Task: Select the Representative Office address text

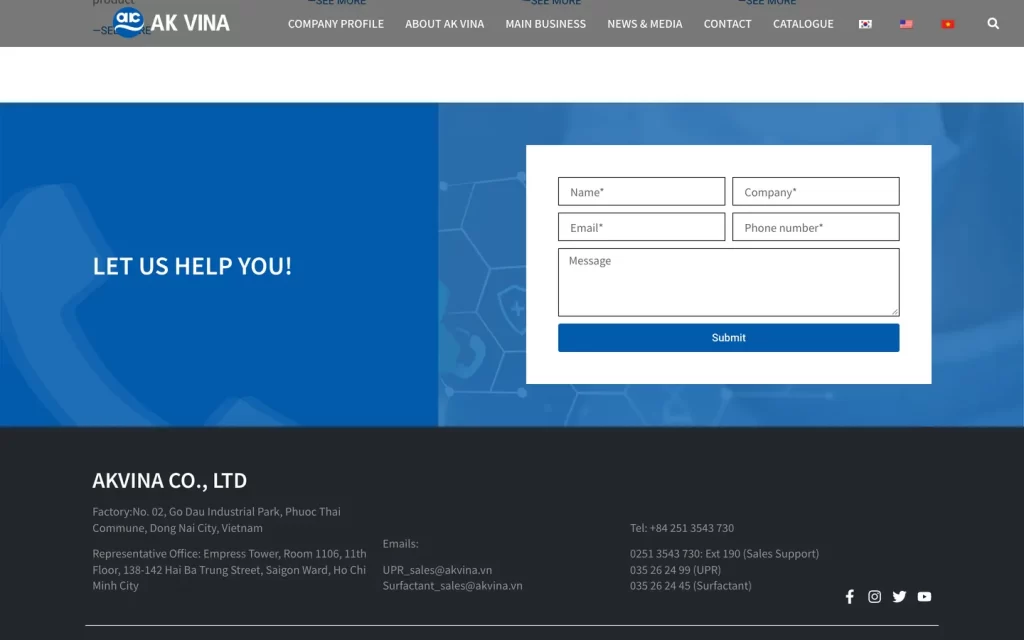Action: coord(229,569)
